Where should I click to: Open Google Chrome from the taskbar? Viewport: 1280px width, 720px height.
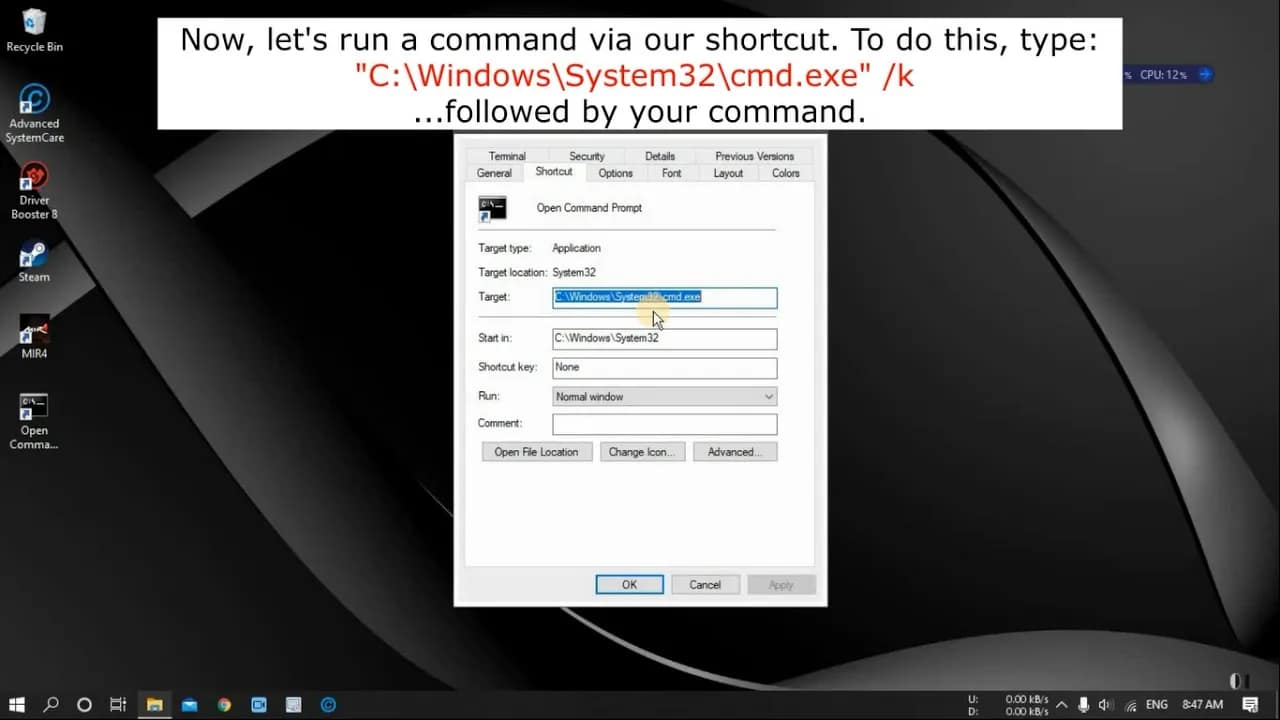point(224,704)
